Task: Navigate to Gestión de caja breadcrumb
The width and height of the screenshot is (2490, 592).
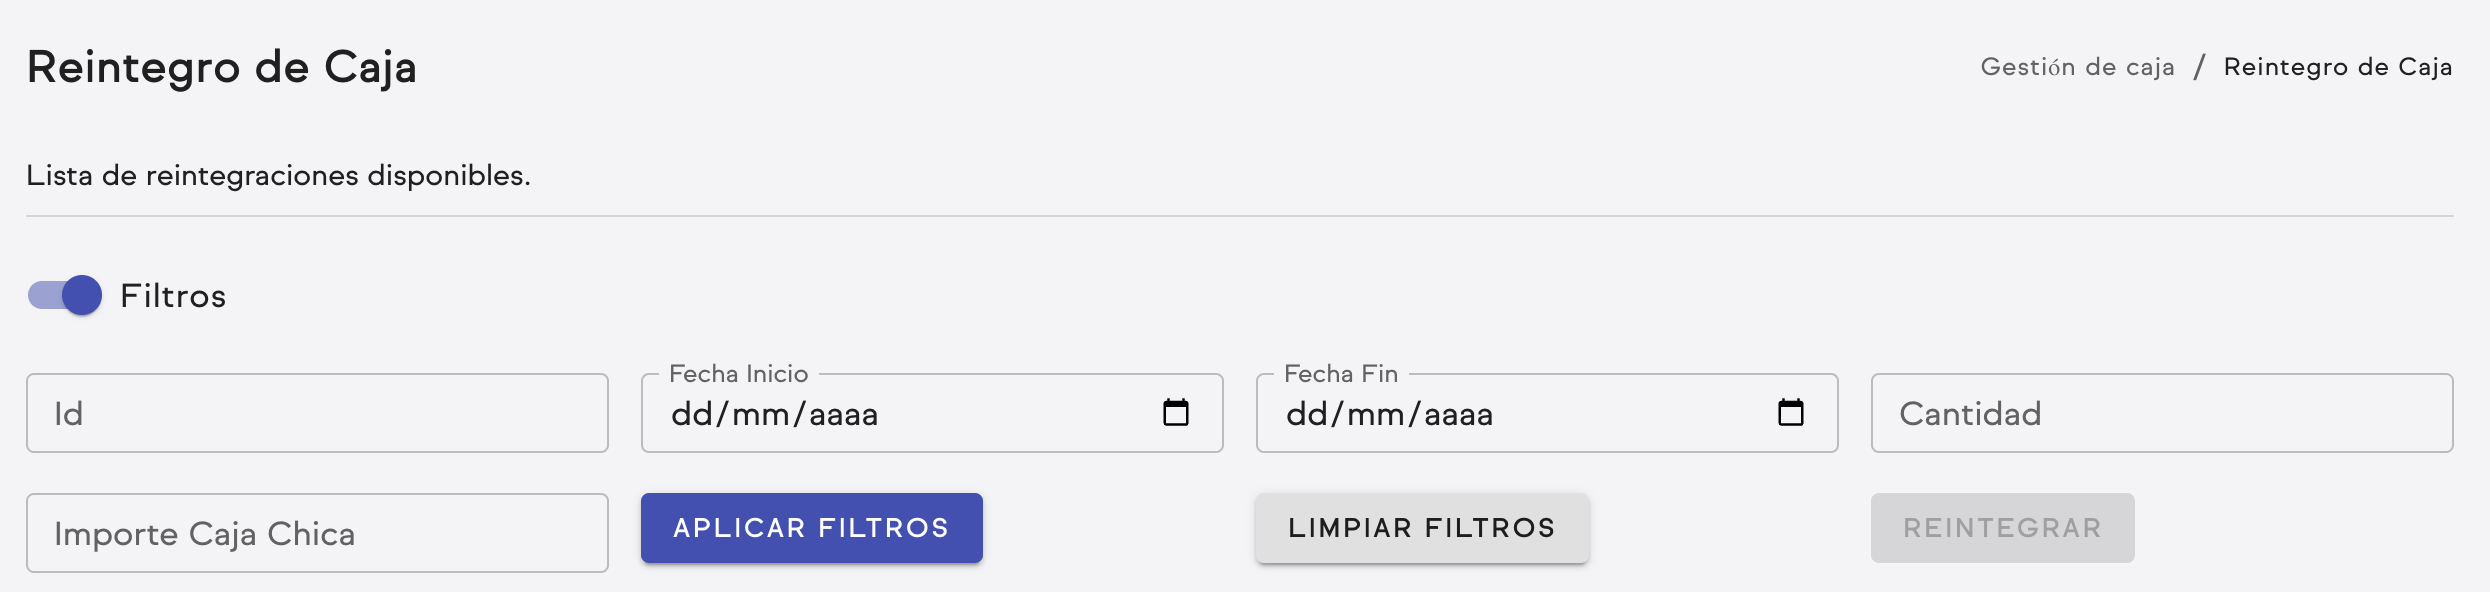Action: (2077, 66)
